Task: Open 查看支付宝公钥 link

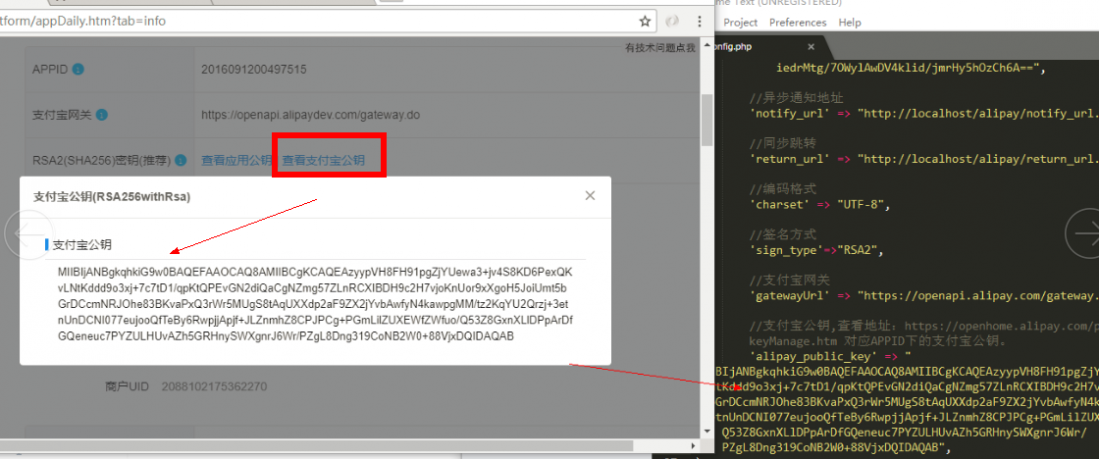Action: coord(323,160)
